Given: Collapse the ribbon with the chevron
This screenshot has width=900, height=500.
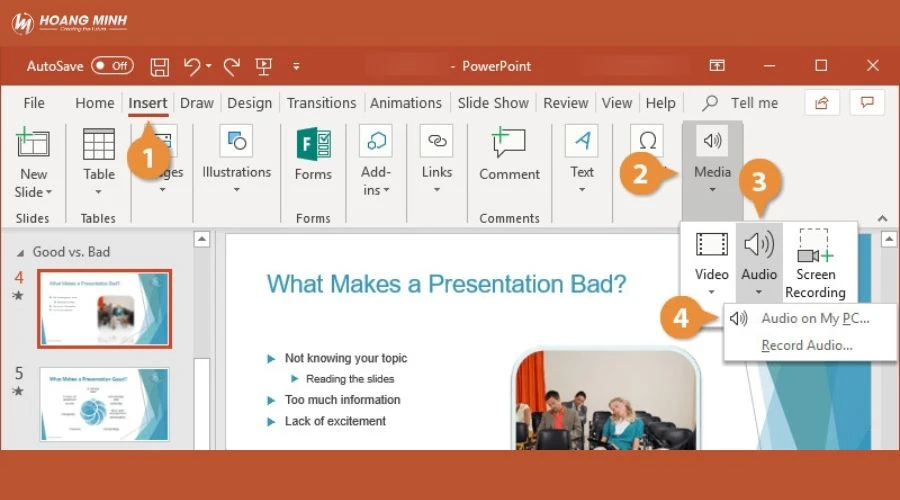Looking at the screenshot, I should [882, 218].
